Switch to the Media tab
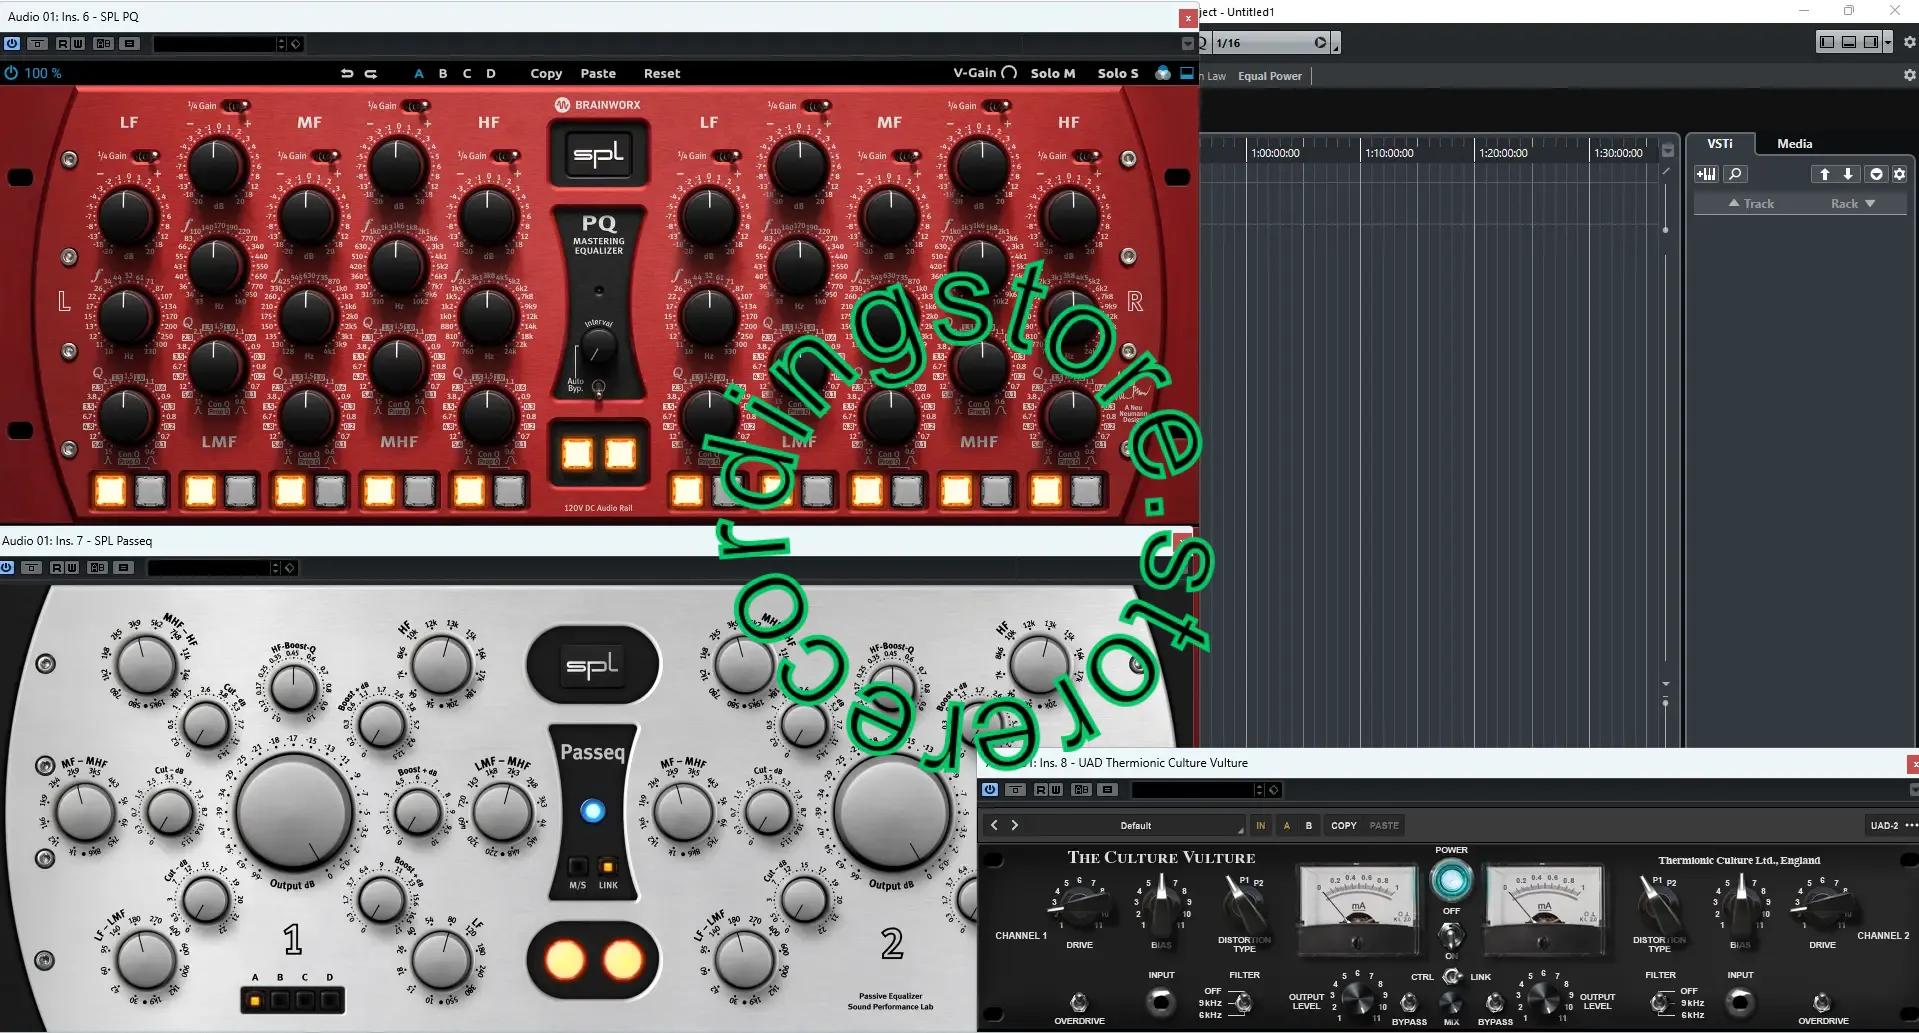 1794,144
